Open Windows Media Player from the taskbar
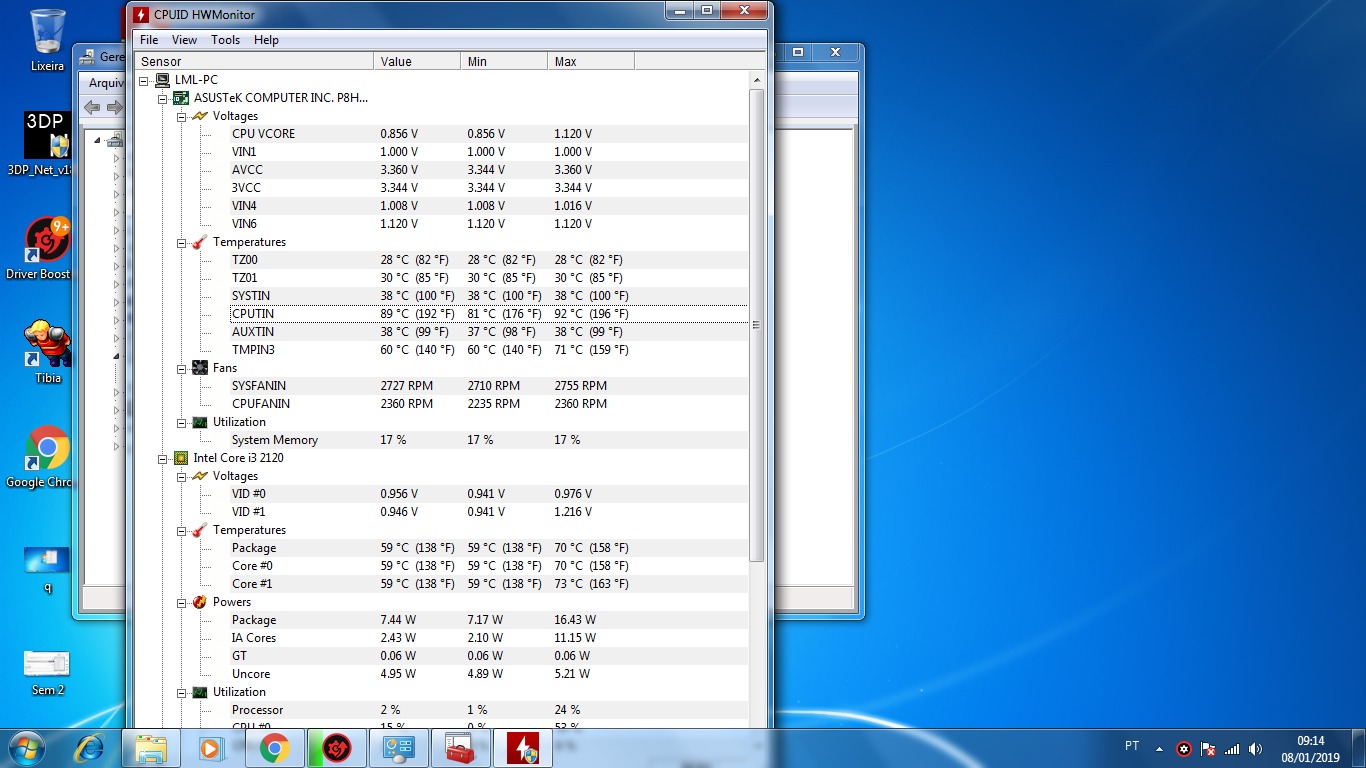 (x=211, y=748)
